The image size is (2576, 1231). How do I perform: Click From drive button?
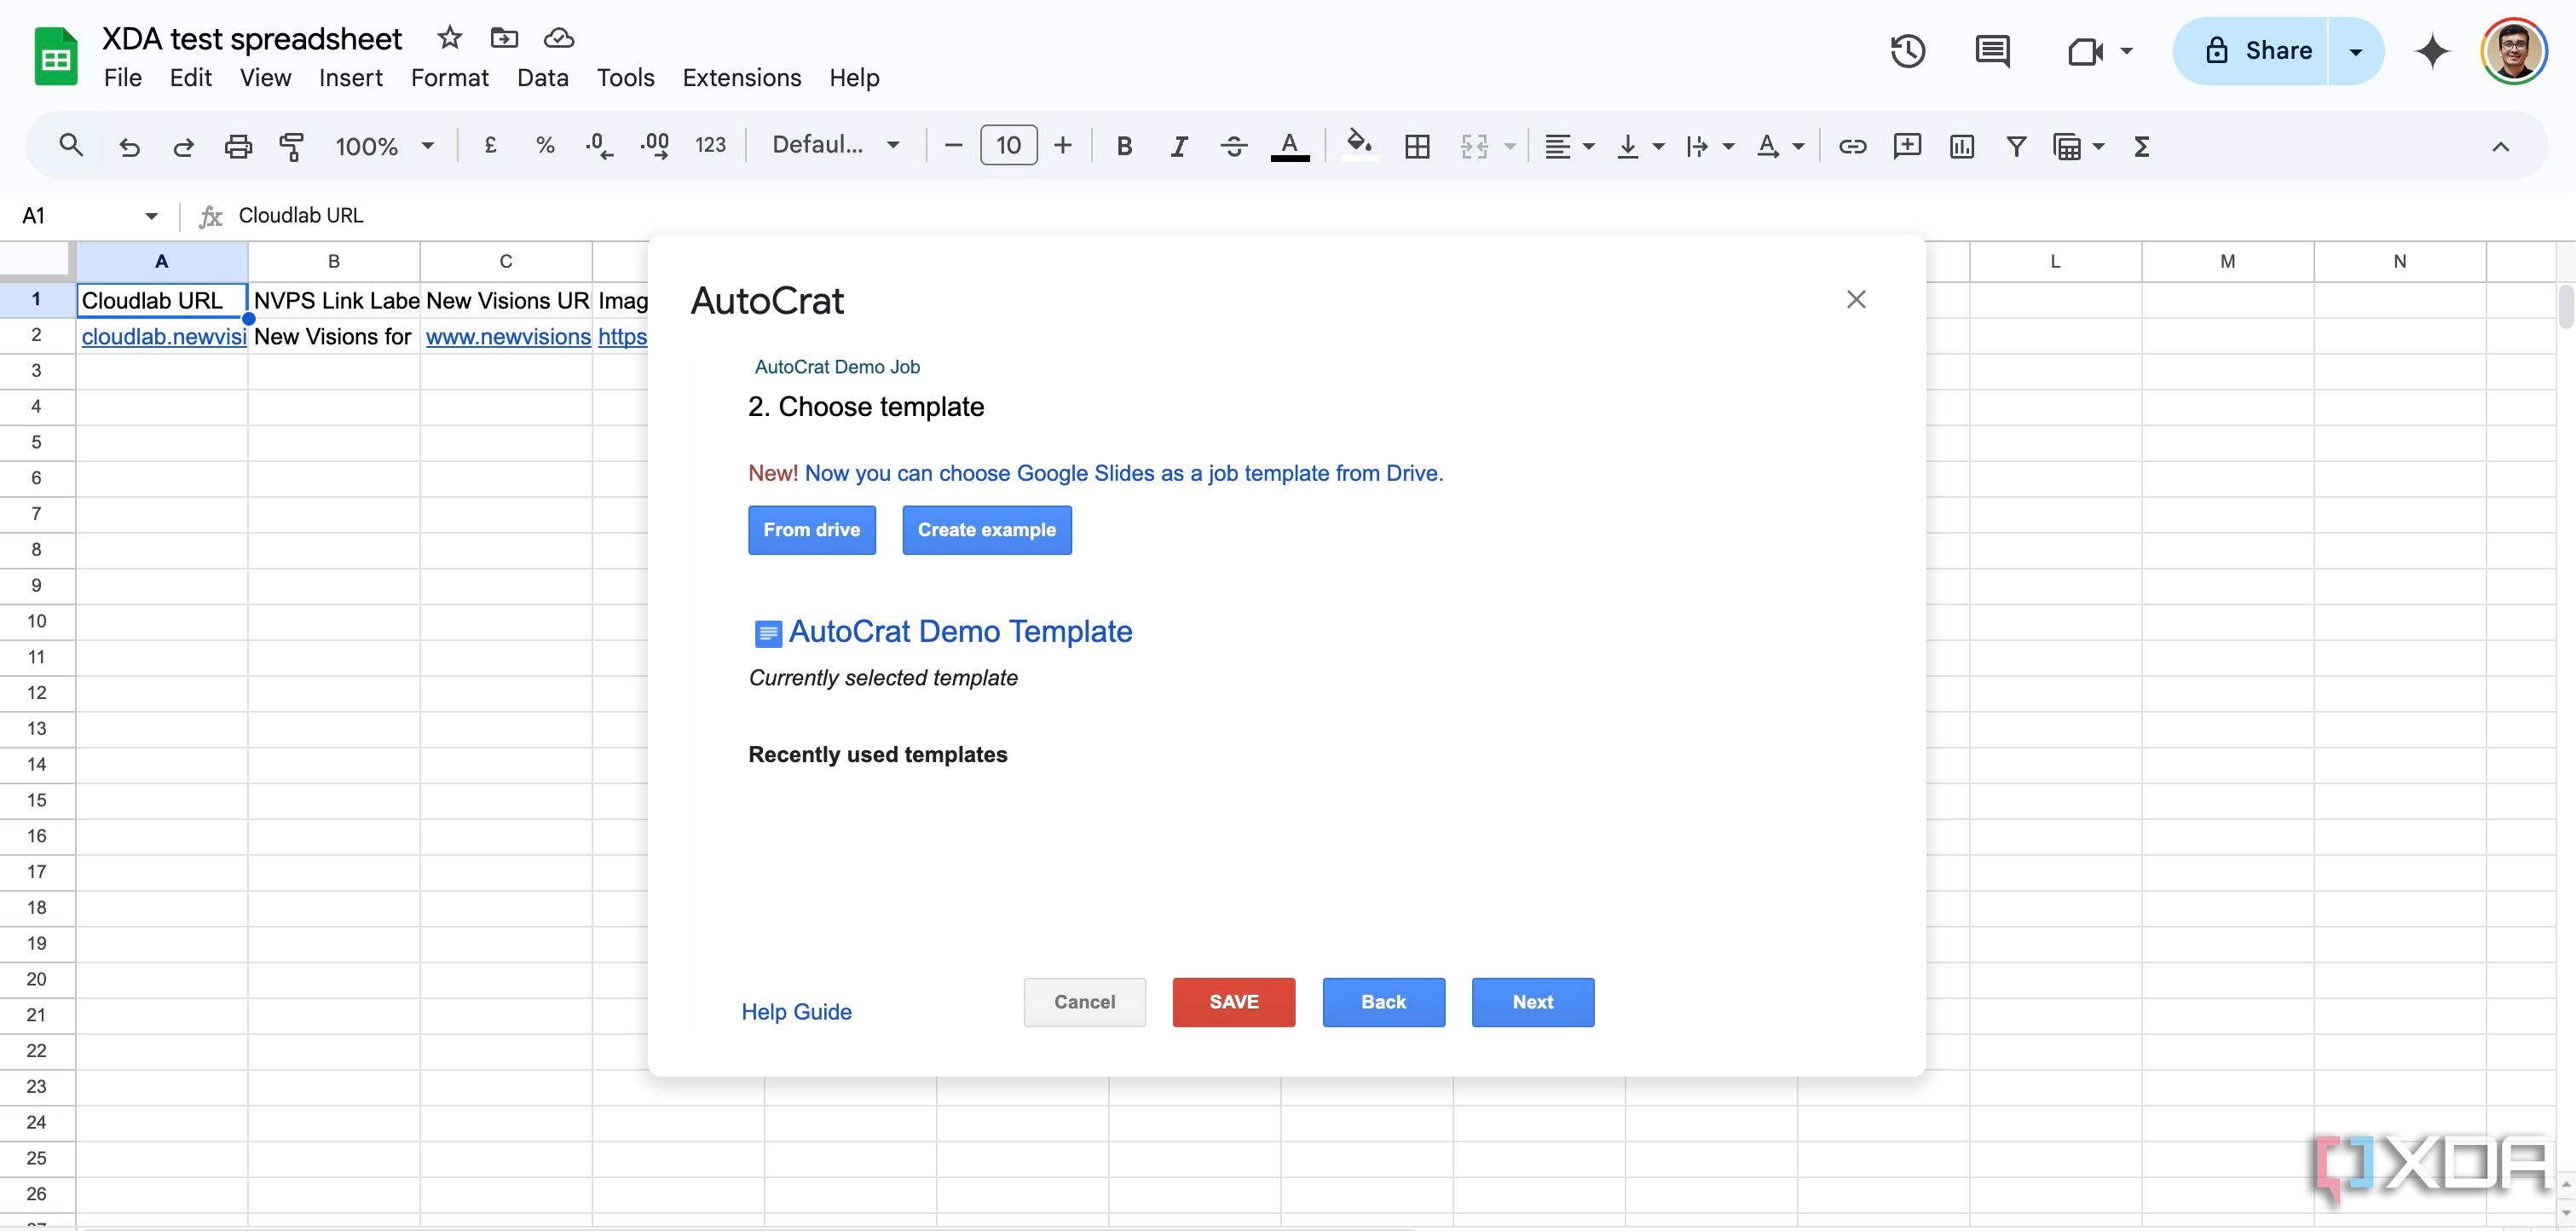tap(812, 530)
